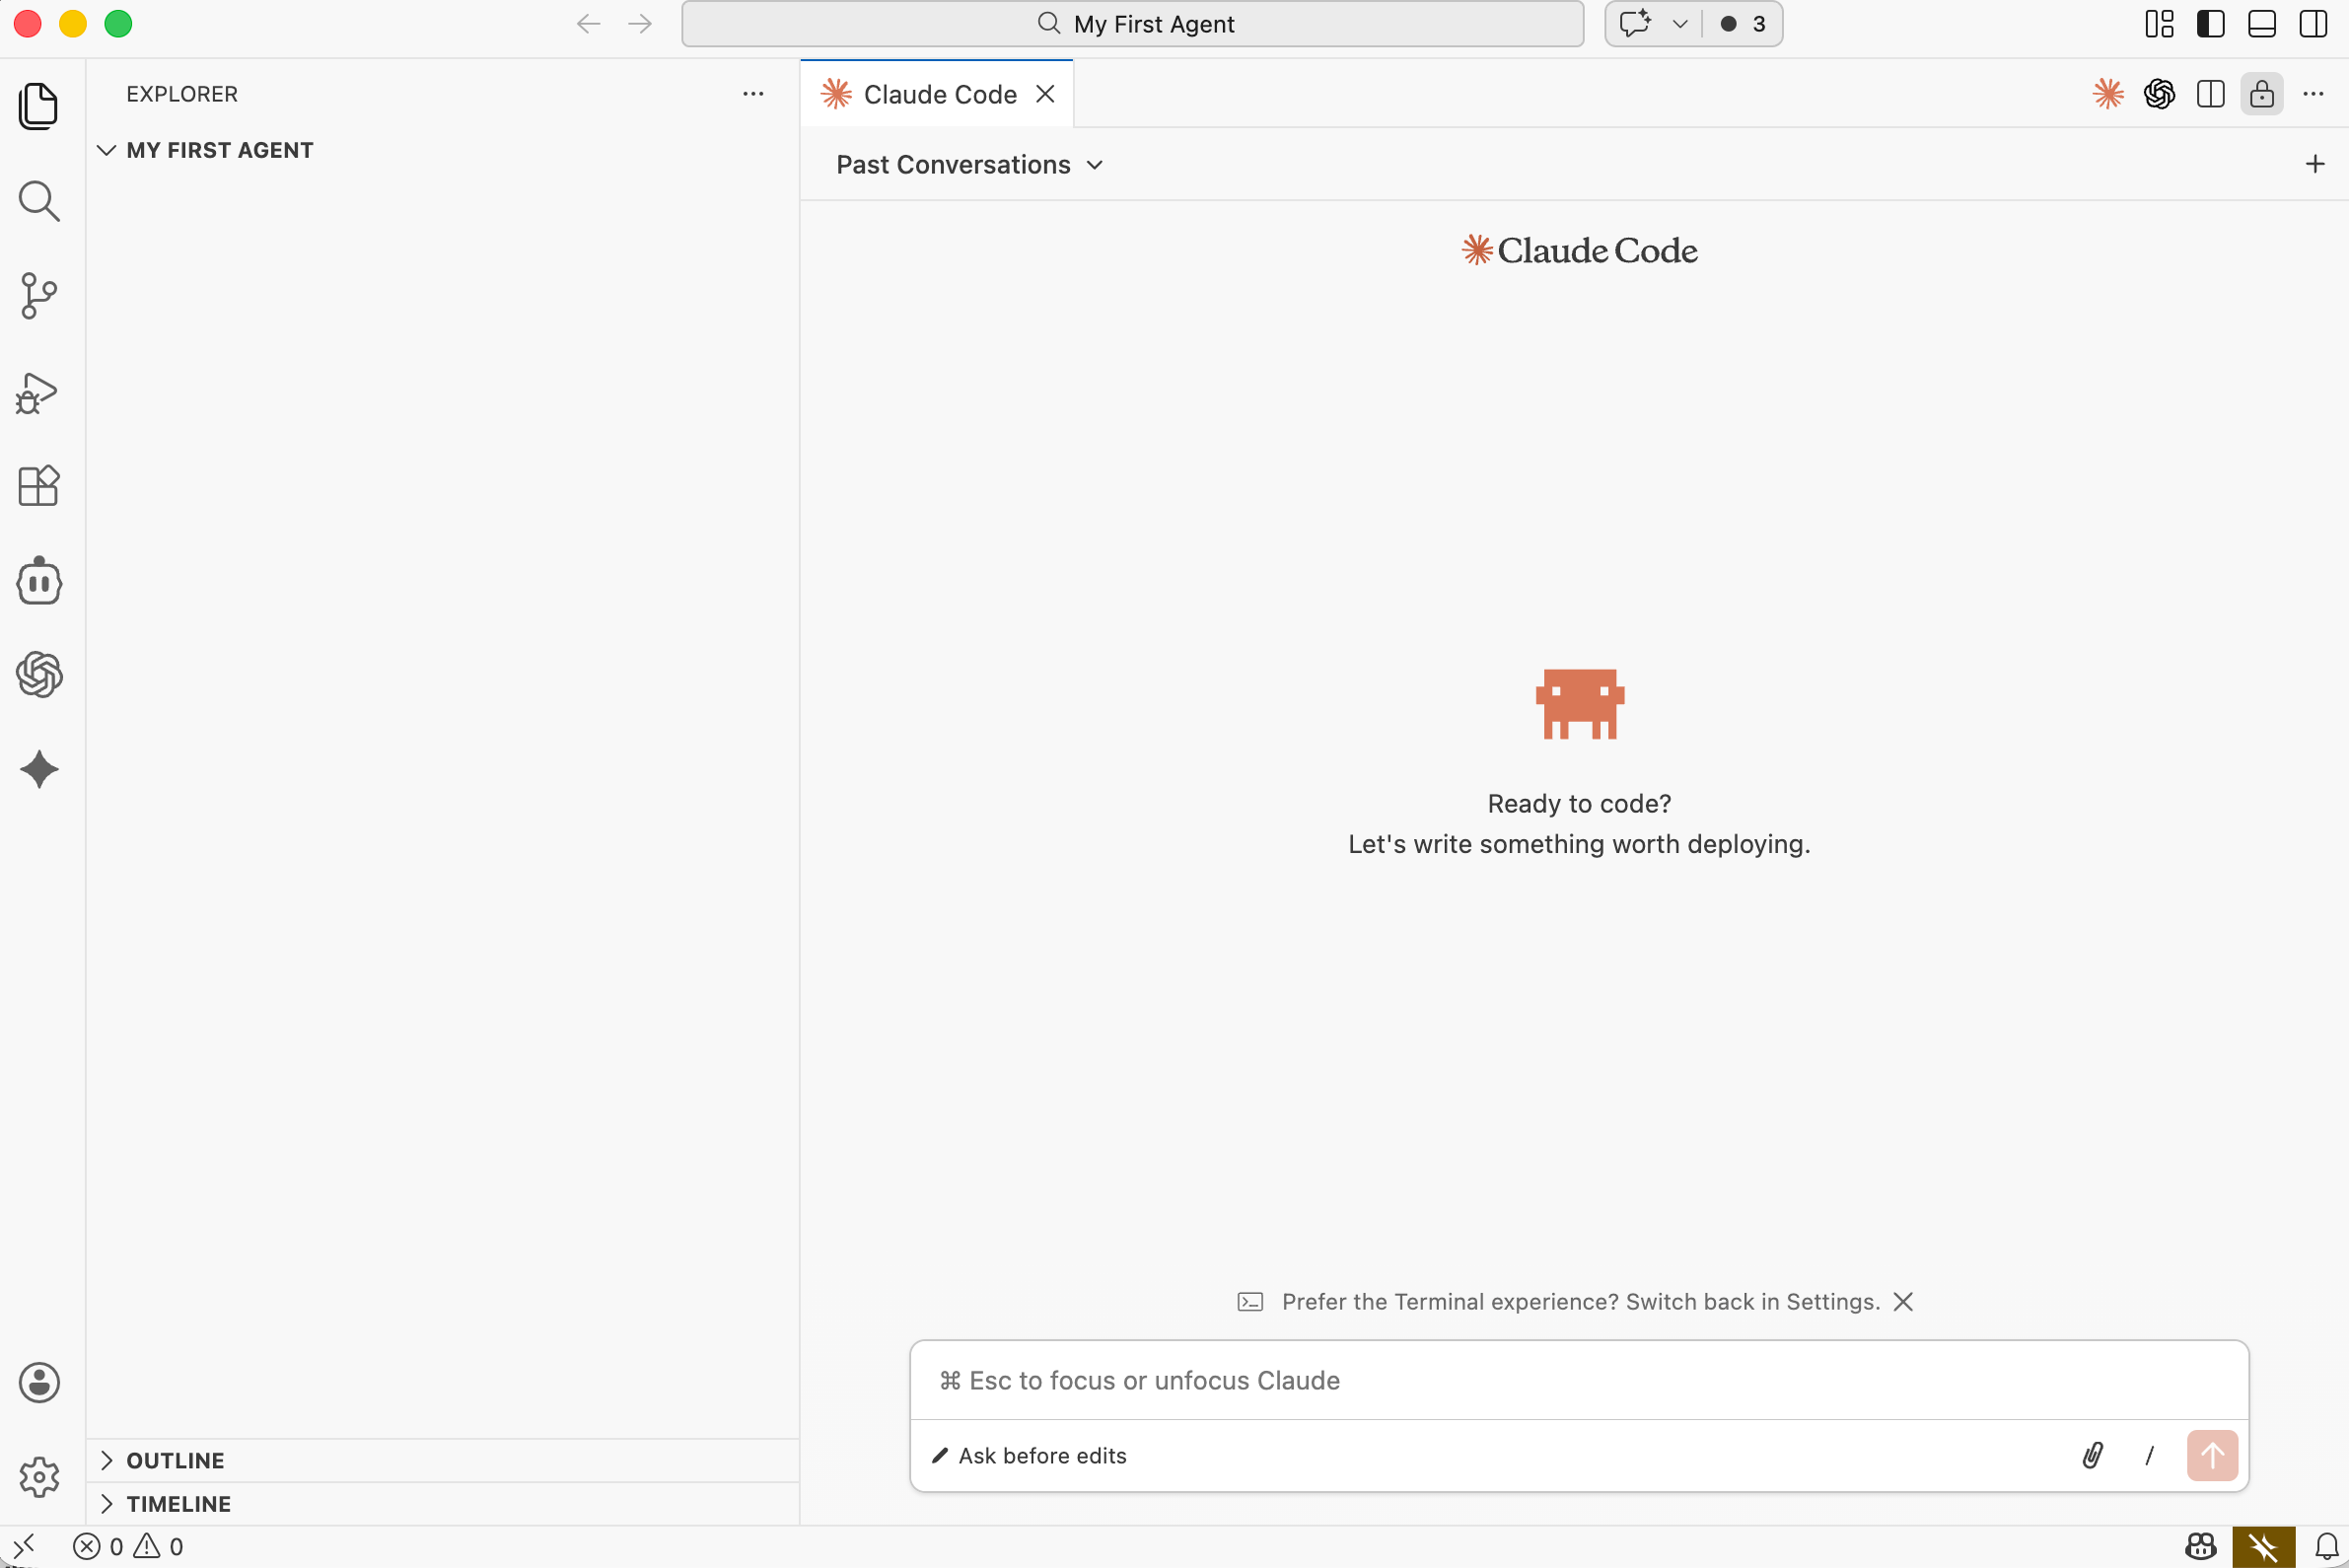Open the Past Conversations dropdown
The height and width of the screenshot is (1568, 2349).
click(x=969, y=165)
